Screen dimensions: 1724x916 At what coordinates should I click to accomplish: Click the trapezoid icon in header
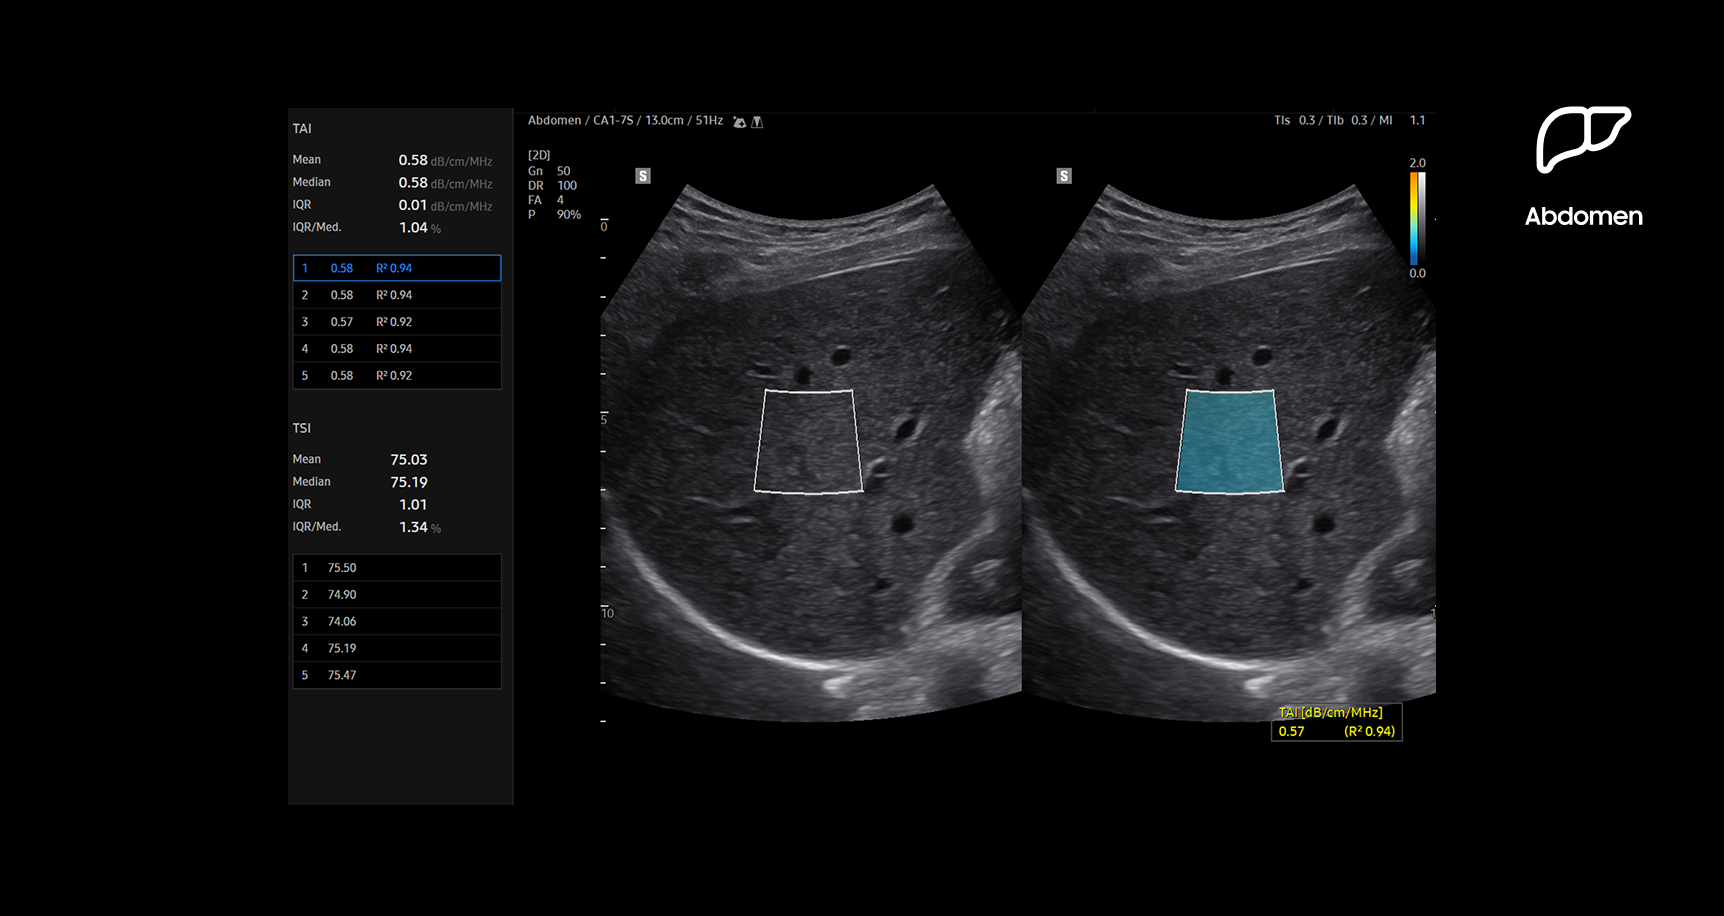point(757,122)
